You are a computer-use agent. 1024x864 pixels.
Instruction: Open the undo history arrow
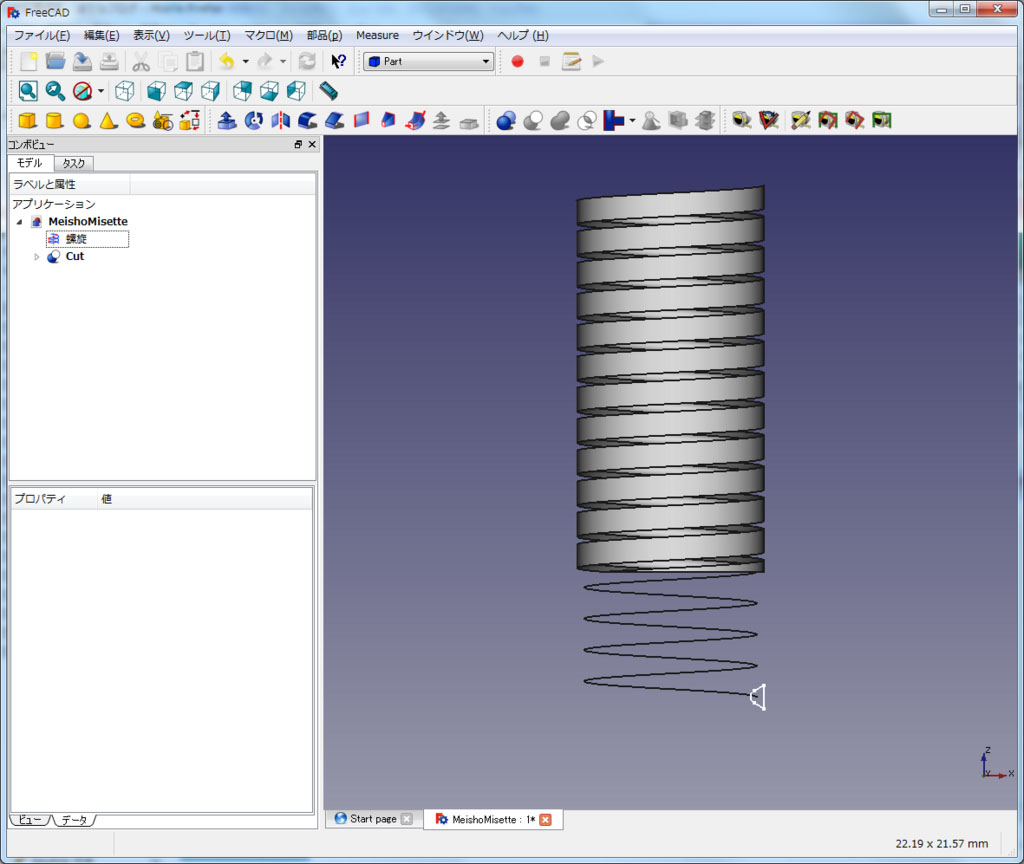[246, 61]
